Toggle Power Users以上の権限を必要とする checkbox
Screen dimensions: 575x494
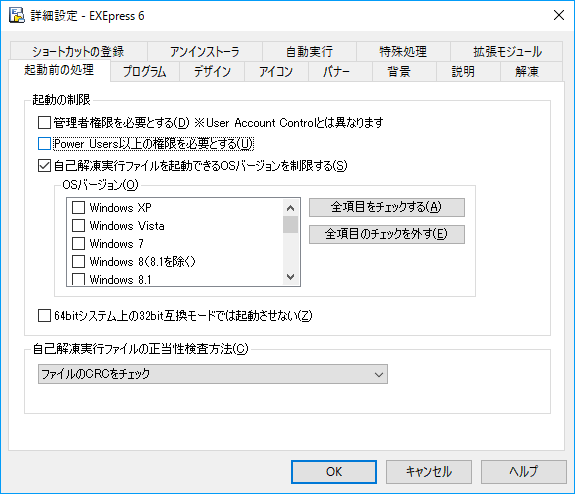[44, 144]
